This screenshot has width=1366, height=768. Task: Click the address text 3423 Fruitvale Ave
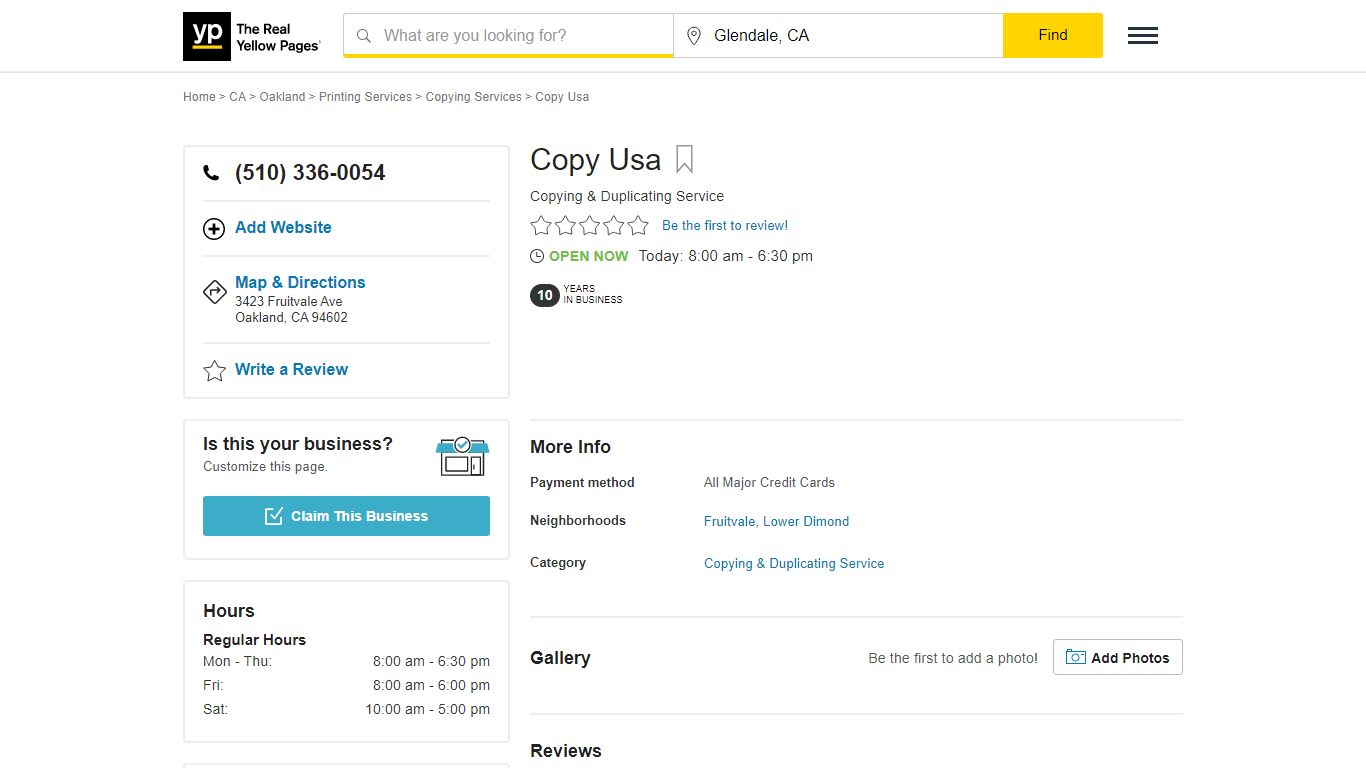[289, 301]
